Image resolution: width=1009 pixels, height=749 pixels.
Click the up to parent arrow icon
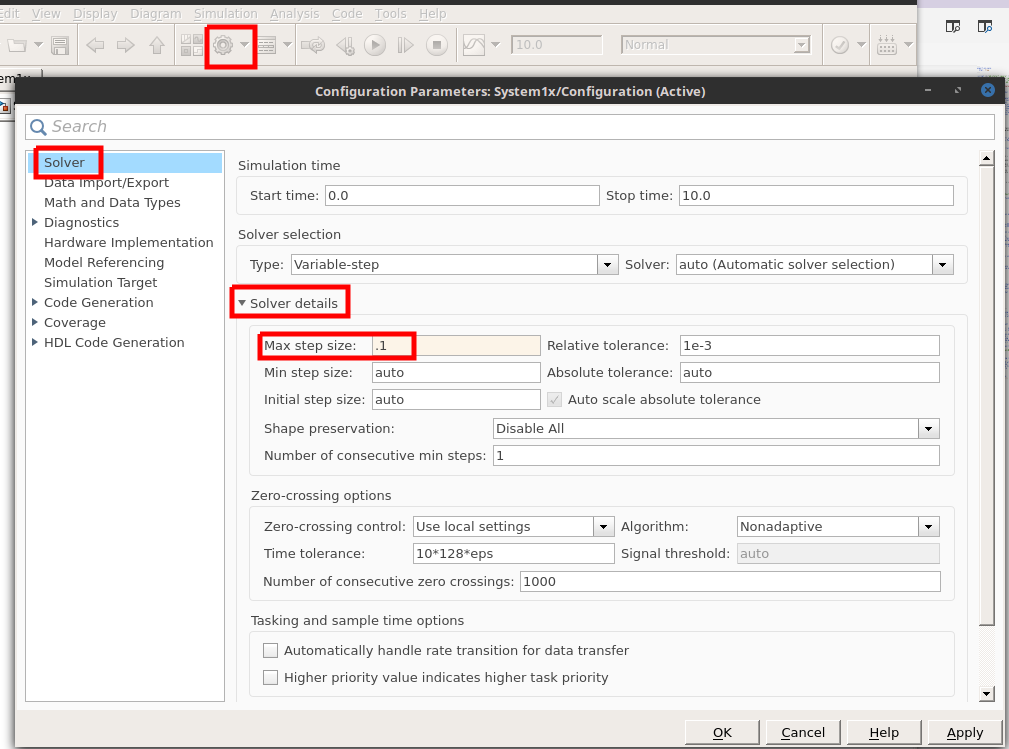point(157,45)
